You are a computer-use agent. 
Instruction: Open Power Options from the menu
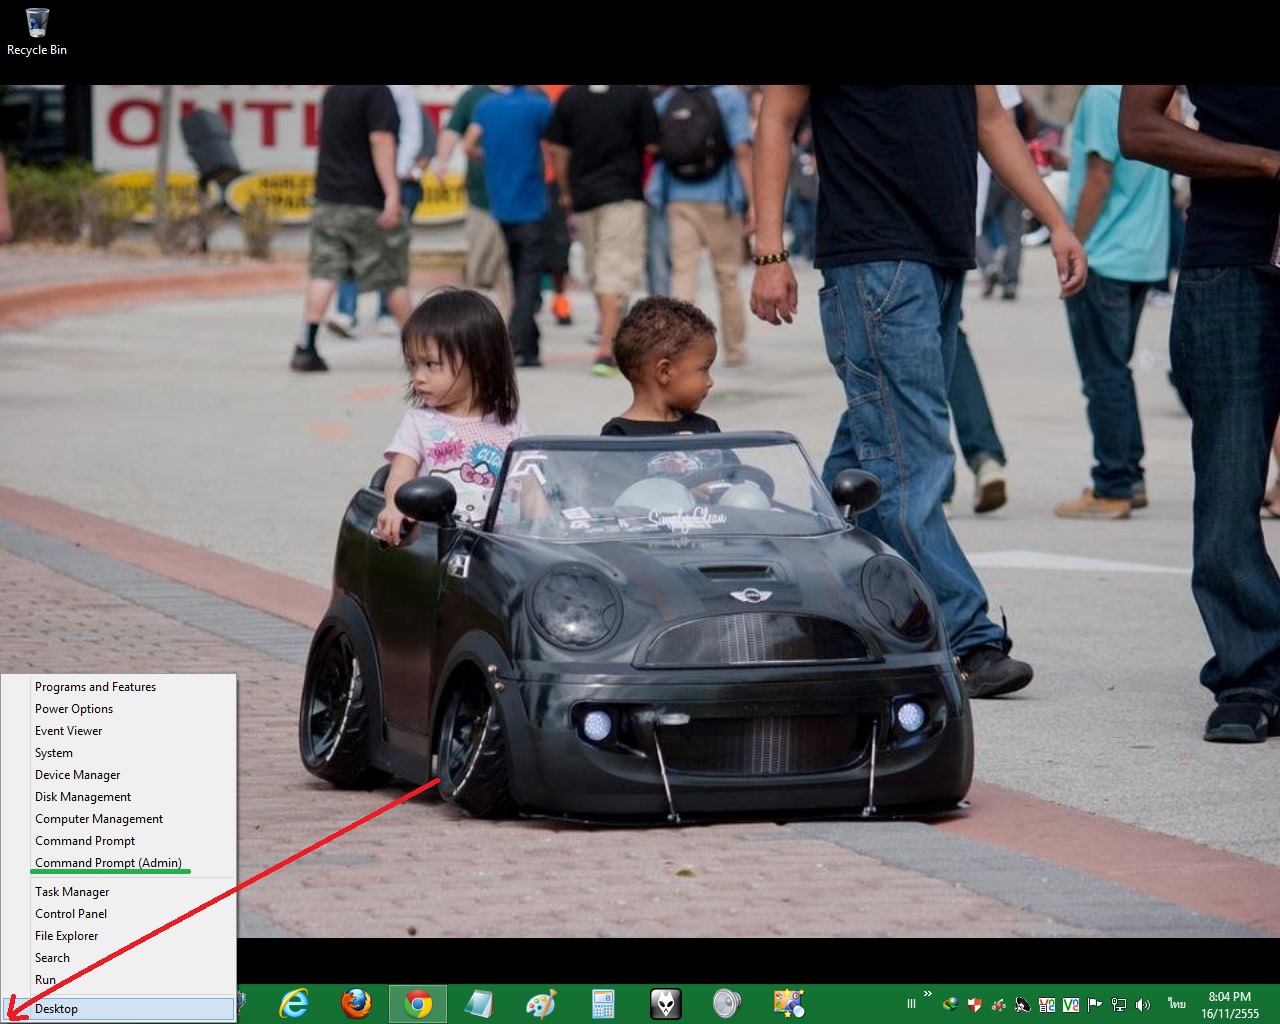pyautogui.click(x=118, y=709)
